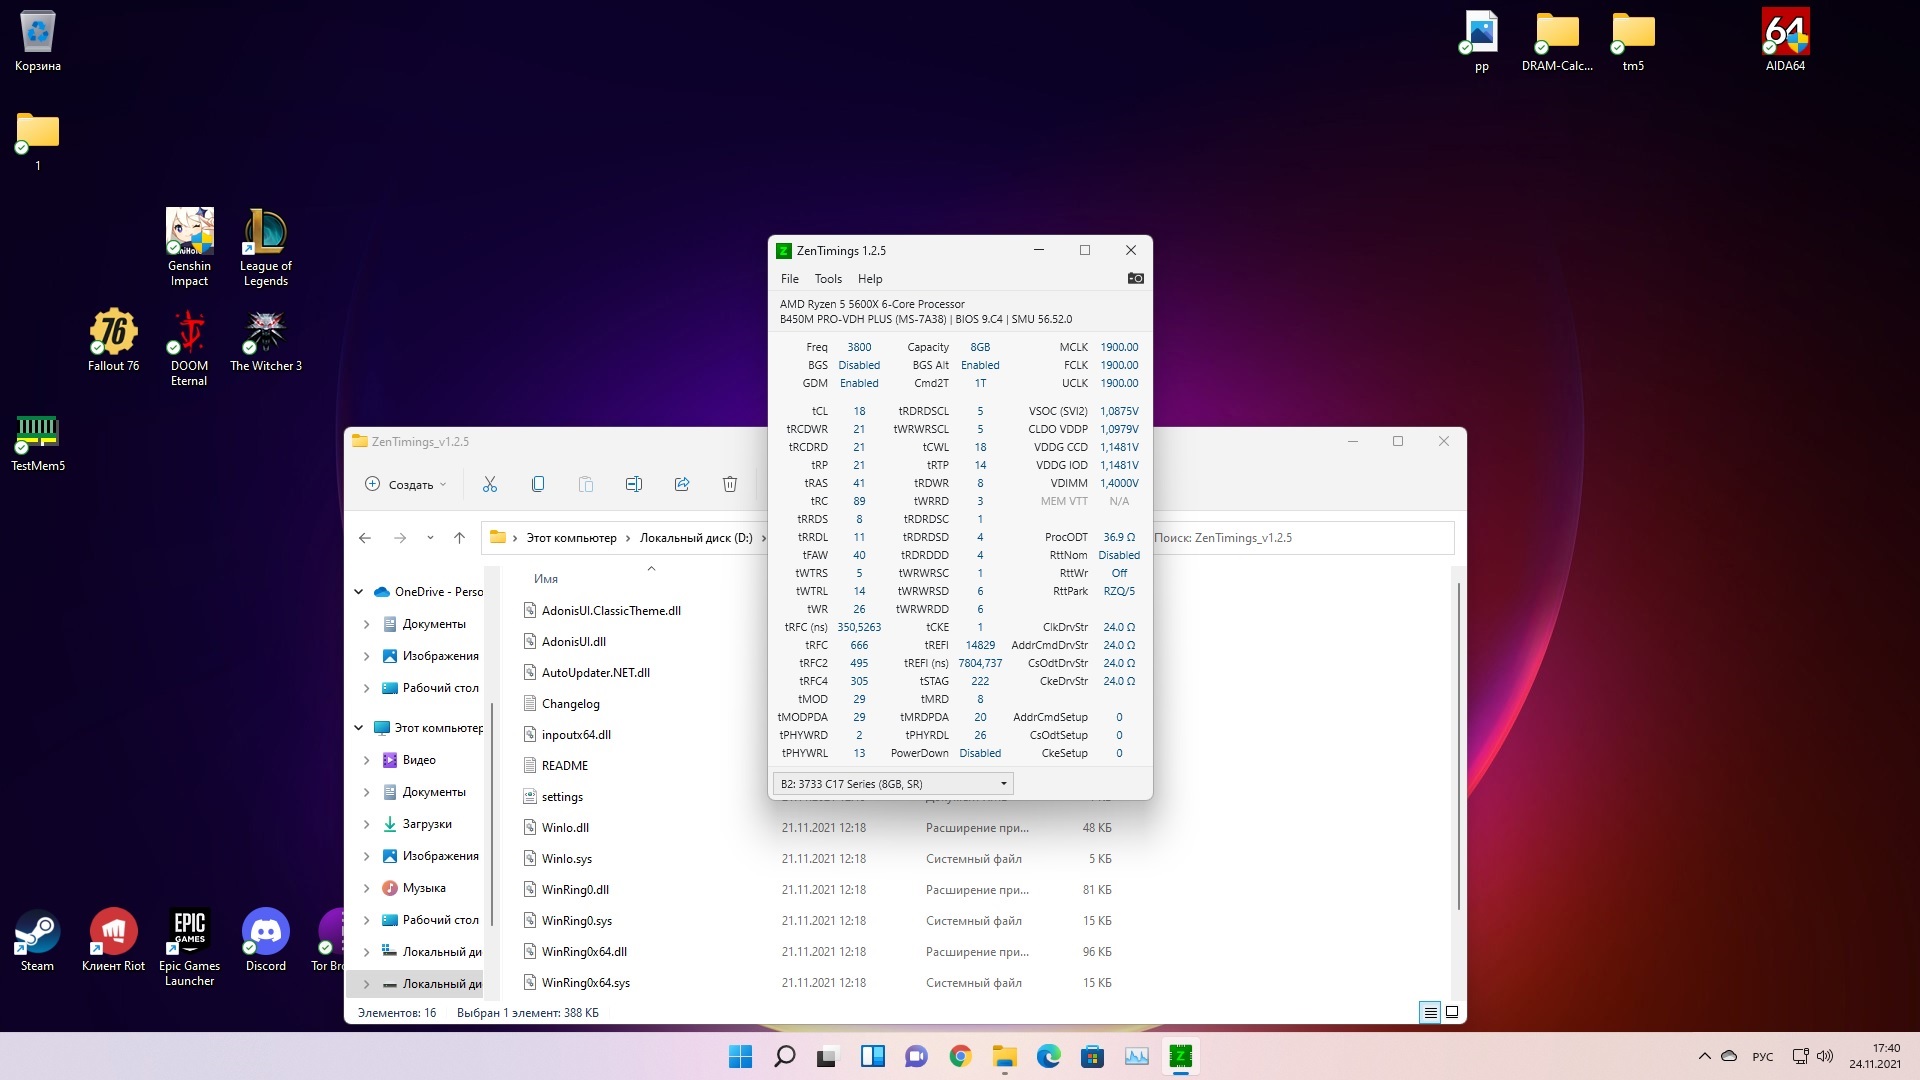Collapse the OneDrive tree node
The width and height of the screenshot is (1920, 1080).
click(x=359, y=592)
